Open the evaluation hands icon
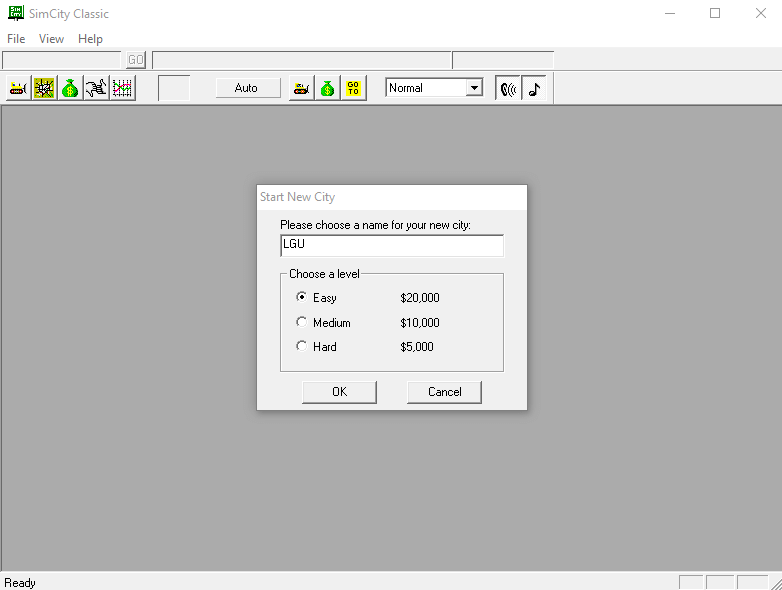The width and height of the screenshot is (782, 590). pyautogui.click(x=96, y=88)
